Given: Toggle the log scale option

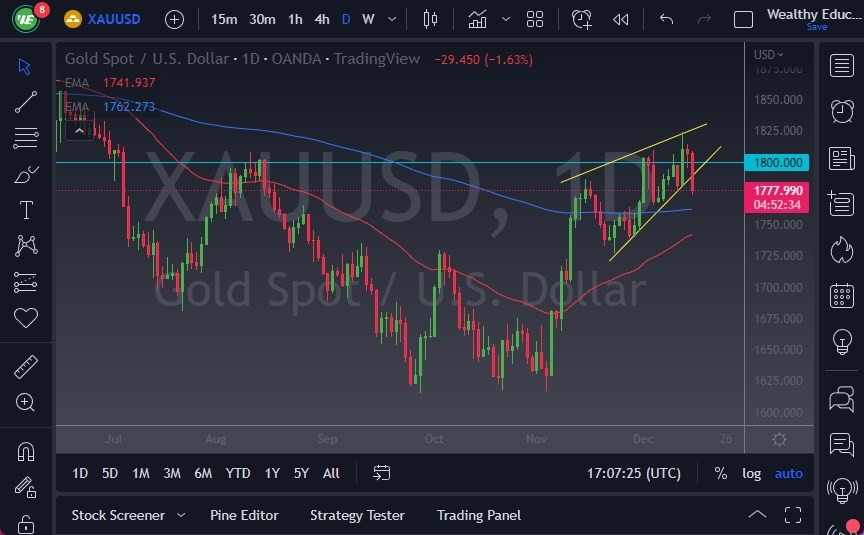Looking at the screenshot, I should point(752,473).
